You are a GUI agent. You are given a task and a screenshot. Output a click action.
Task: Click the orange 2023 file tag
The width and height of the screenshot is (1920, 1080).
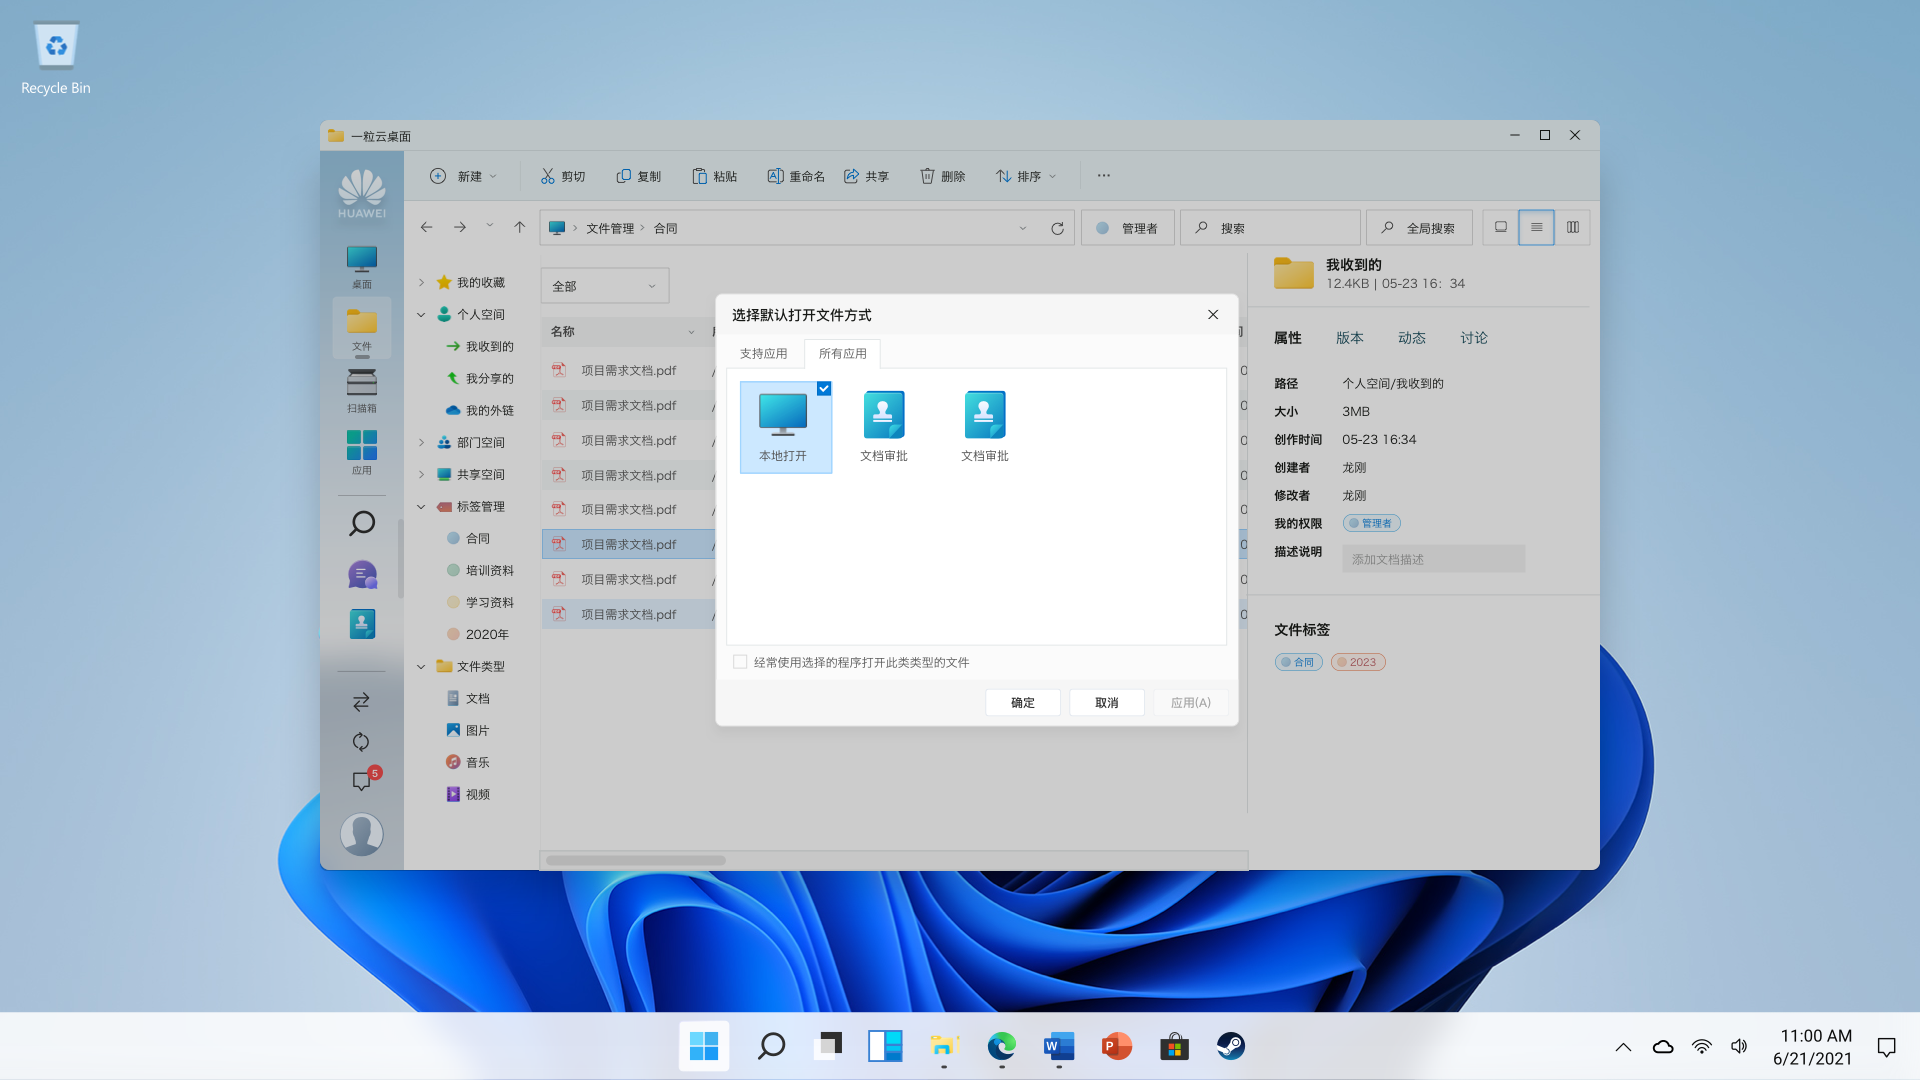pos(1357,662)
